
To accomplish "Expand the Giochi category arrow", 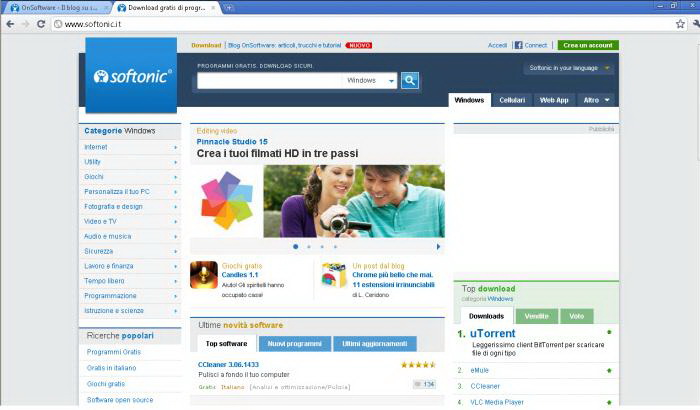I will pyautogui.click(x=175, y=177).
